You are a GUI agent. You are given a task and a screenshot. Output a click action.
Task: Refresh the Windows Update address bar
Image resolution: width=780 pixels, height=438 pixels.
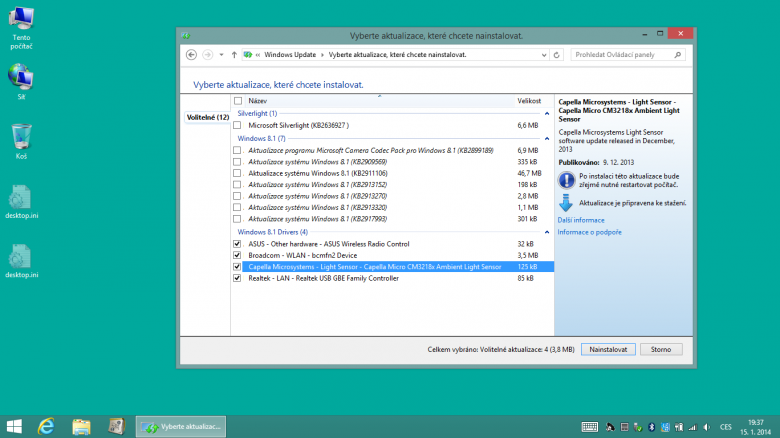point(557,55)
